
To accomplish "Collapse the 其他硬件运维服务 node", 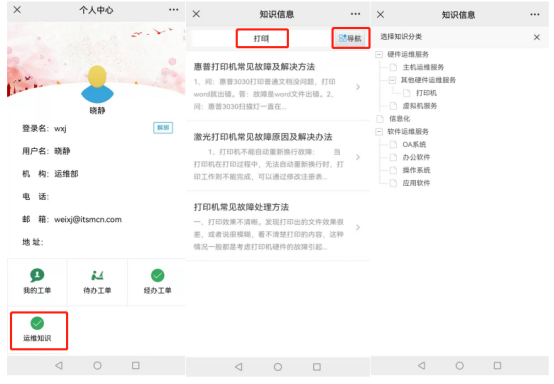I will coord(392,80).
